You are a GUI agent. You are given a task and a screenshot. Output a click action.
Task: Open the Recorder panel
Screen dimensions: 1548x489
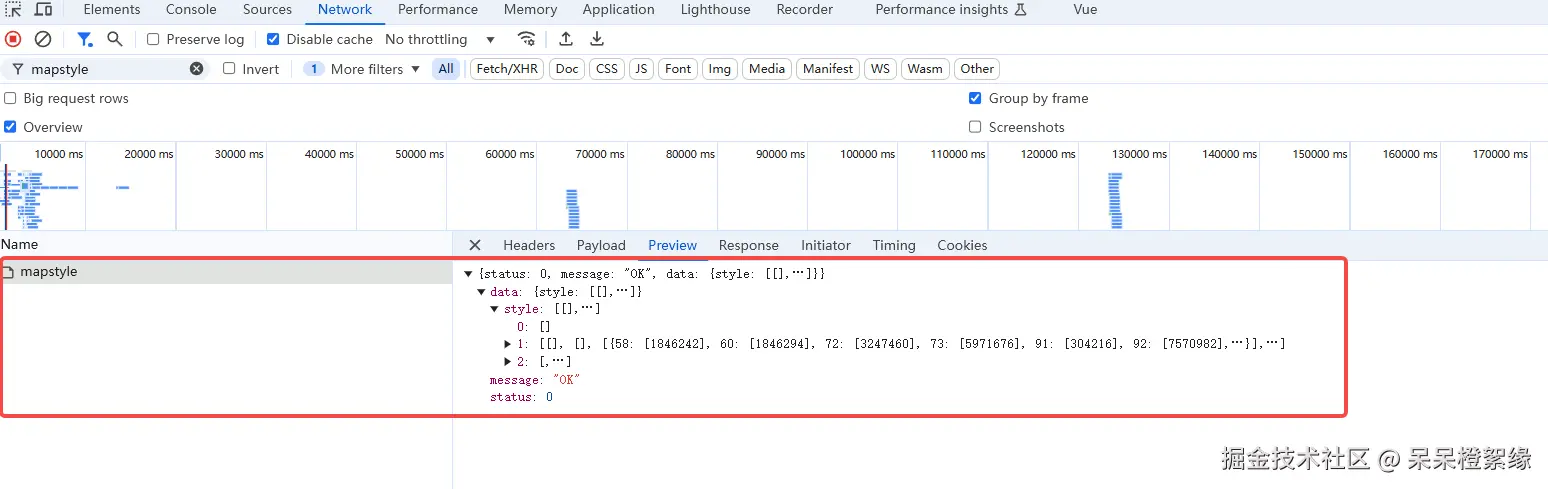click(805, 9)
